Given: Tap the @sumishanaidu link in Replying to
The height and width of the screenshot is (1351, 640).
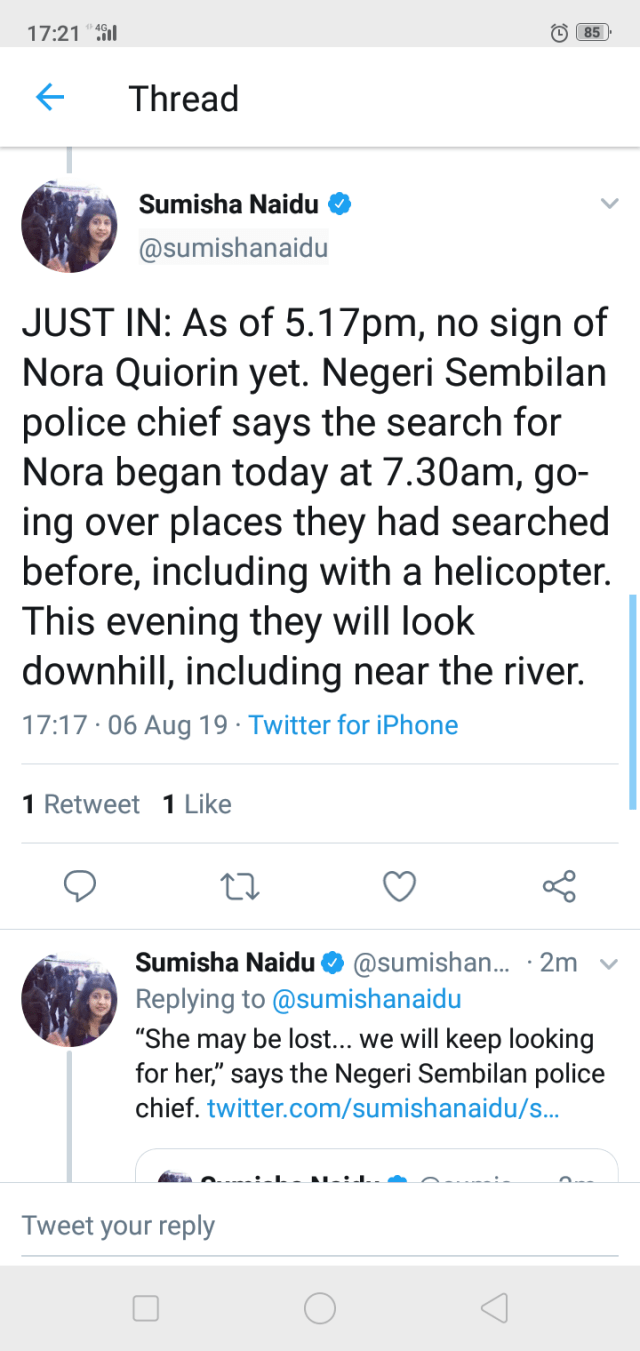Looking at the screenshot, I should coord(366,998).
